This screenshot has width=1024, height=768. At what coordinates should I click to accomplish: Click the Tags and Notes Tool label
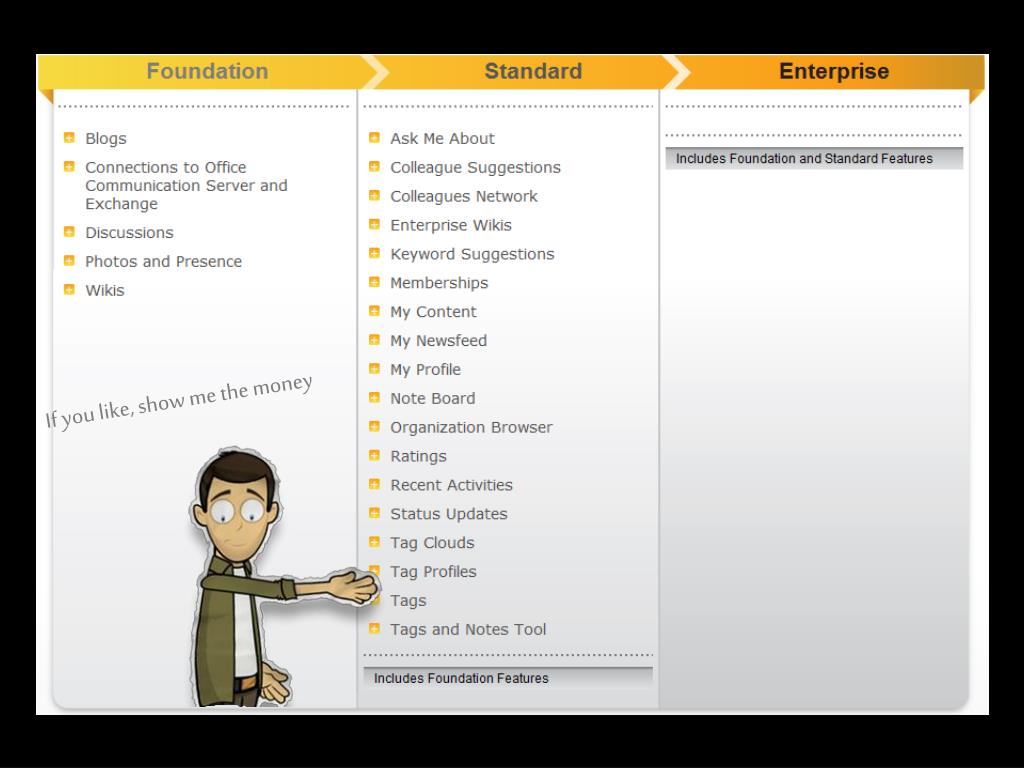468,630
